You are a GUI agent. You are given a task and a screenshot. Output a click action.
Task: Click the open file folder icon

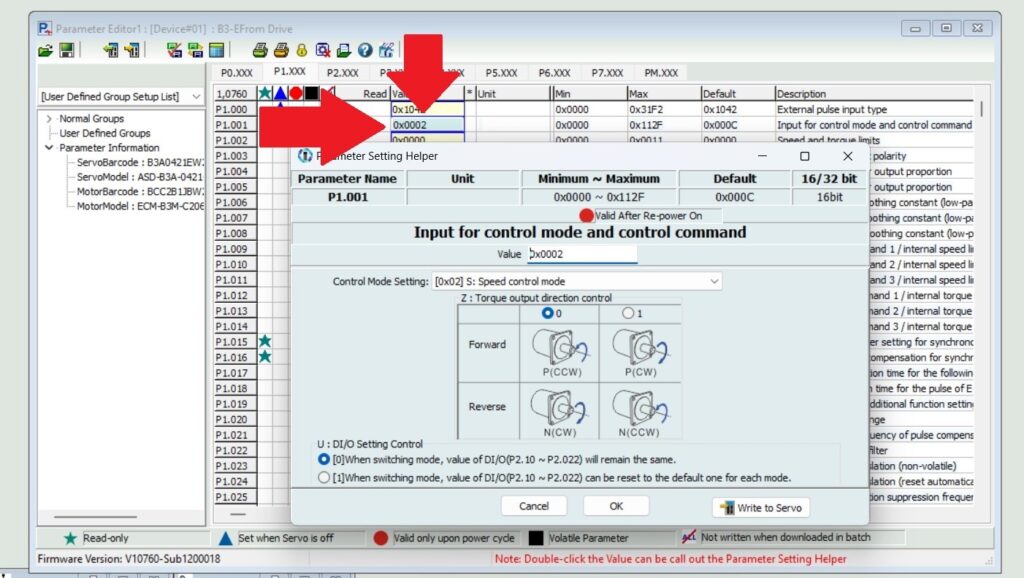46,49
